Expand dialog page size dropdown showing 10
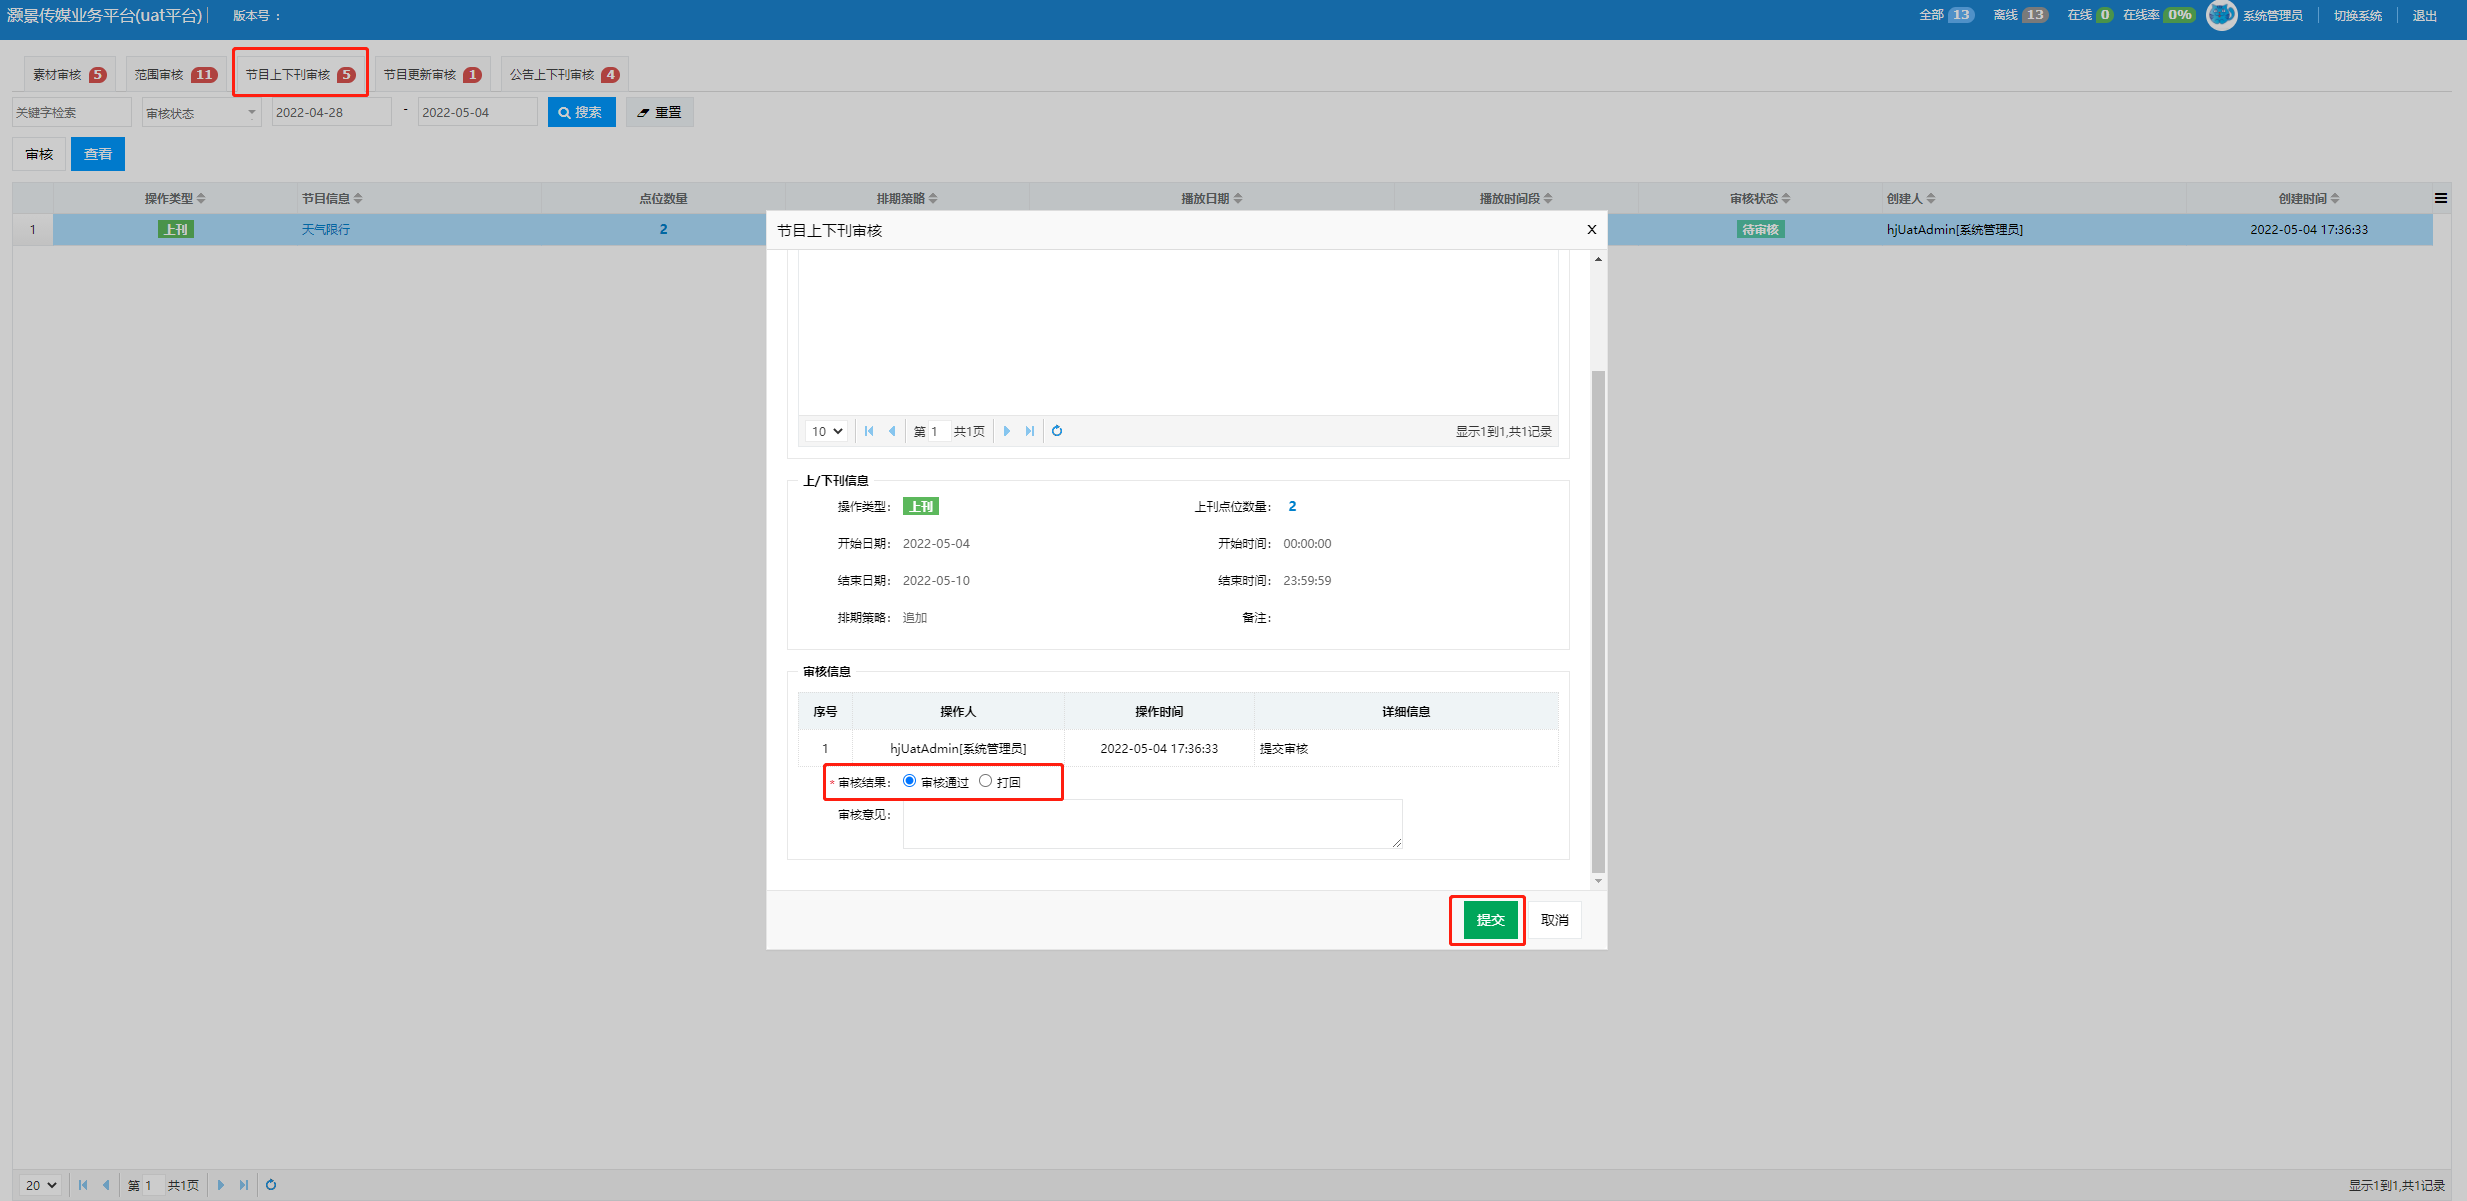This screenshot has height=1201, width=2467. point(827,431)
